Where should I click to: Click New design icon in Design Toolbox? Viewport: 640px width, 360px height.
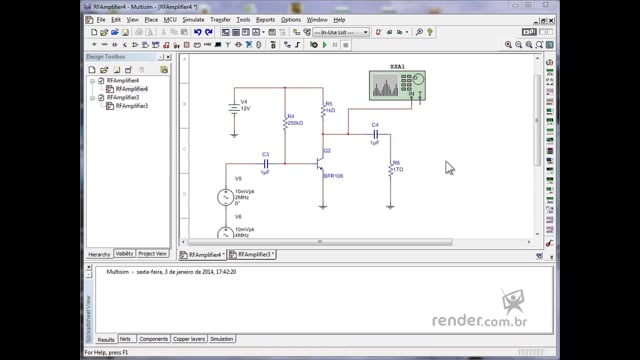pyautogui.click(x=92, y=70)
